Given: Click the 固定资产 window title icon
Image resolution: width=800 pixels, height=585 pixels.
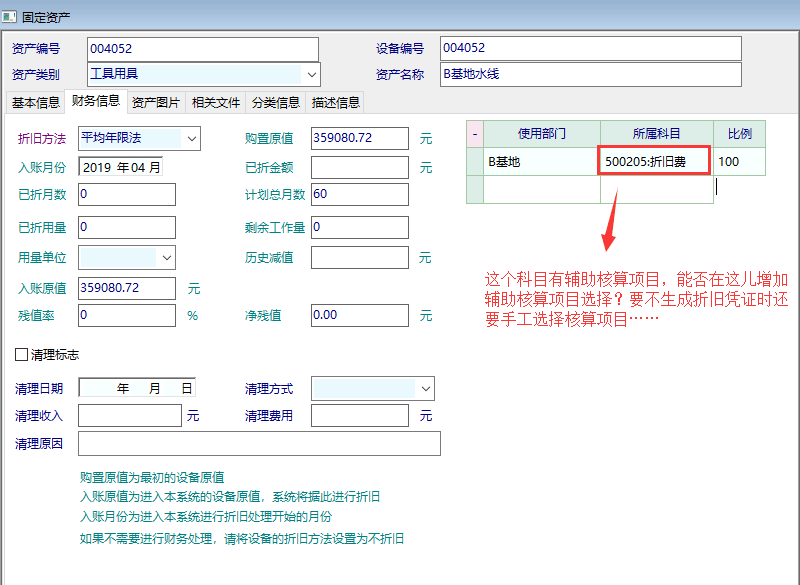Looking at the screenshot, I should [11, 16].
